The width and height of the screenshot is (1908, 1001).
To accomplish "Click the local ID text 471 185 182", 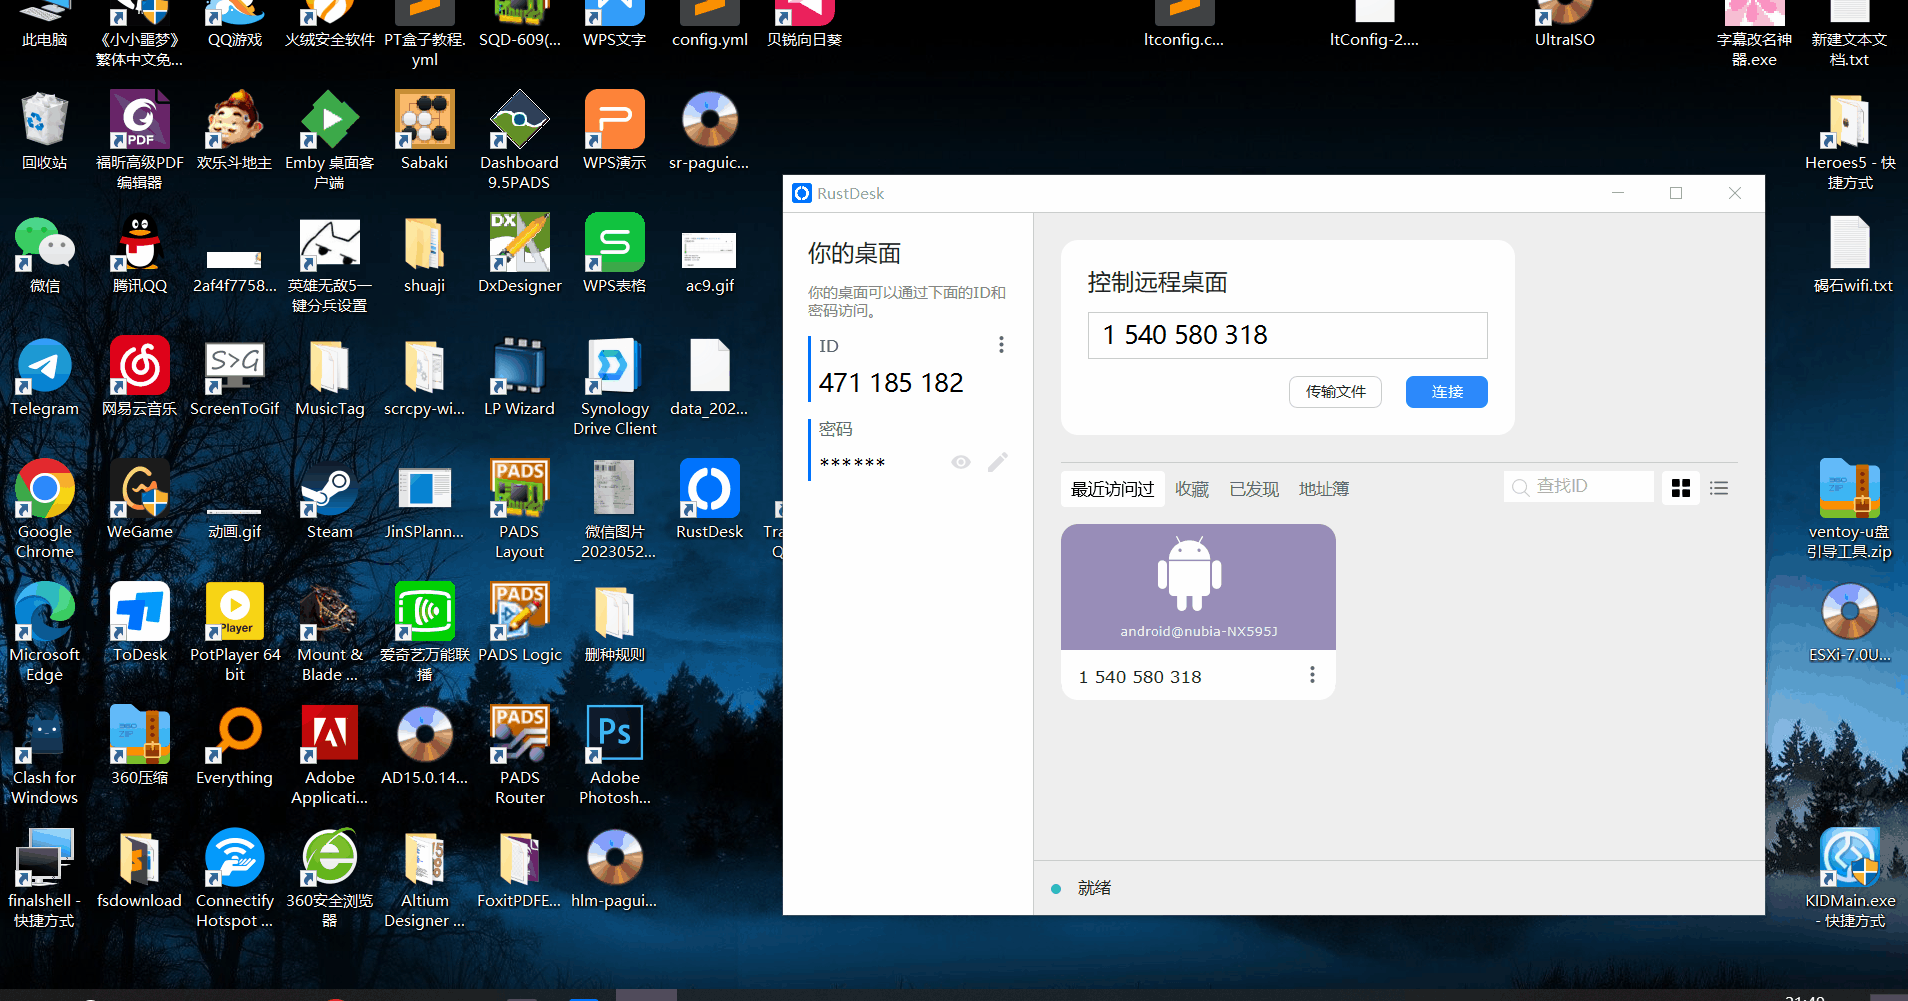I will 891,383.
